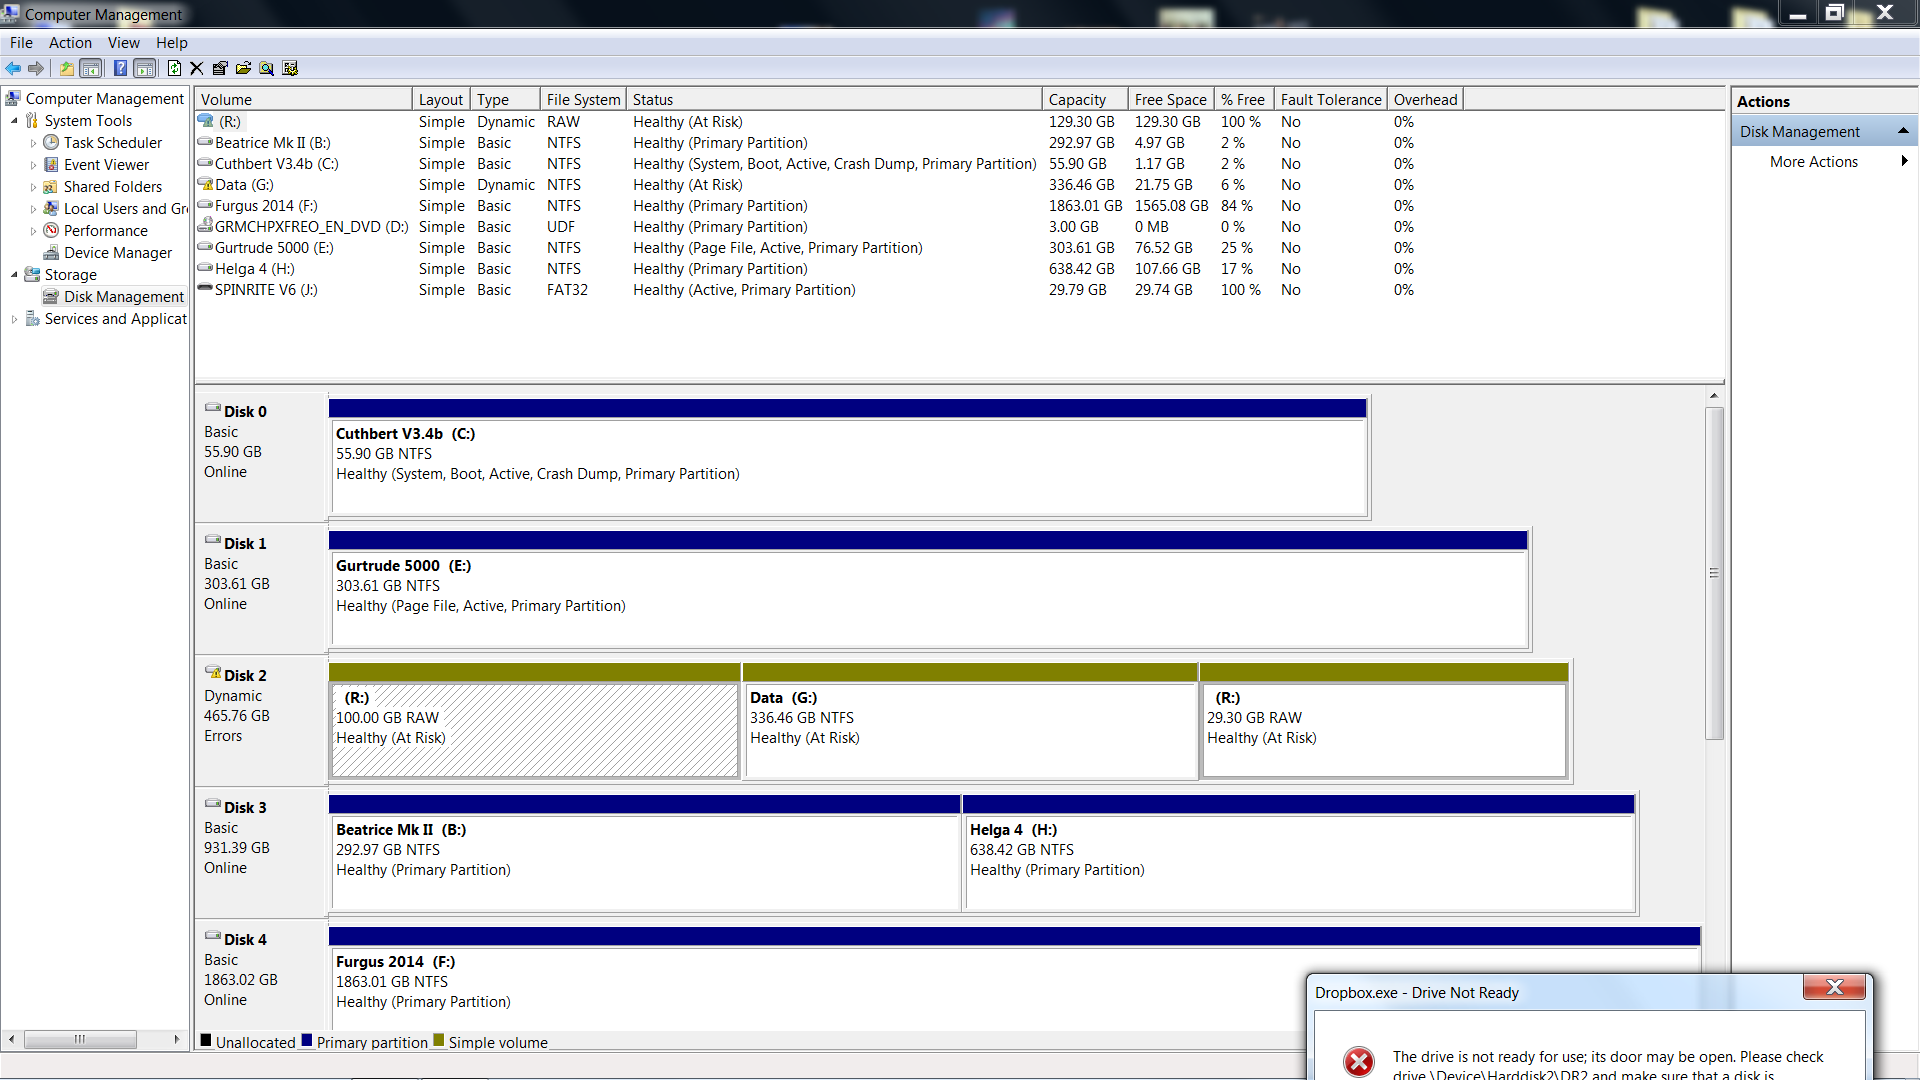Sort by the Volume column header
Image resolution: width=1920 pixels, height=1080 pixels.
point(303,99)
